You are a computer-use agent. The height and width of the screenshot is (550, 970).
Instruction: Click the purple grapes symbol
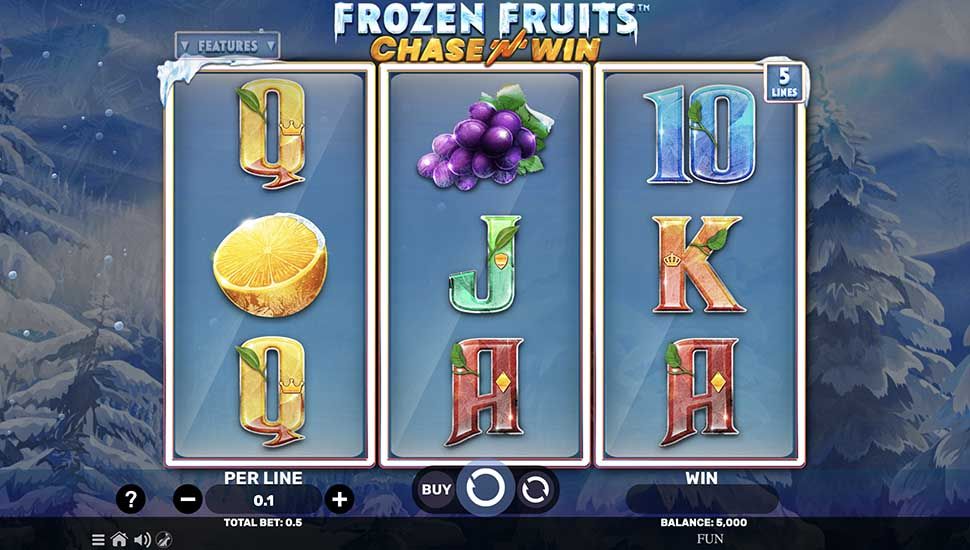click(x=485, y=138)
